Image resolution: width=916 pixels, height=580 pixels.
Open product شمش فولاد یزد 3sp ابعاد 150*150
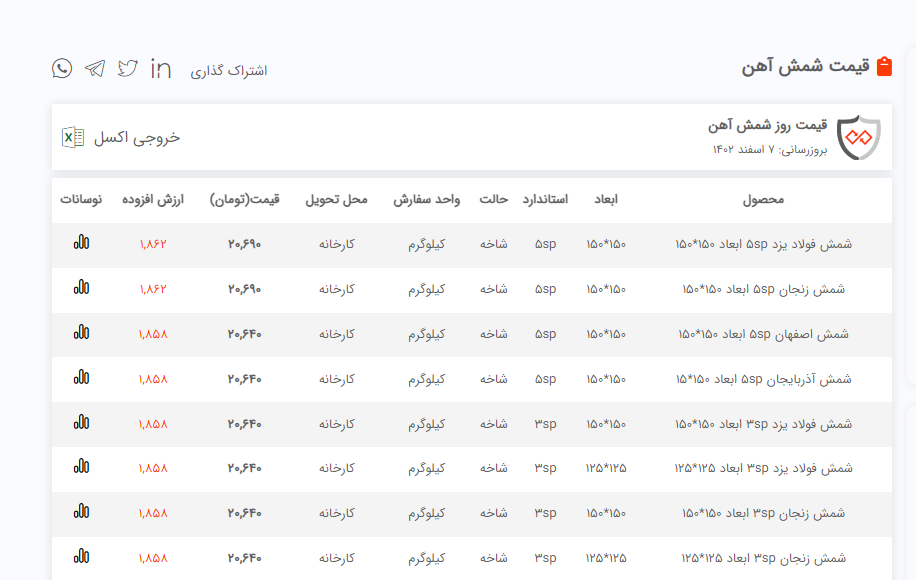[x=763, y=424]
